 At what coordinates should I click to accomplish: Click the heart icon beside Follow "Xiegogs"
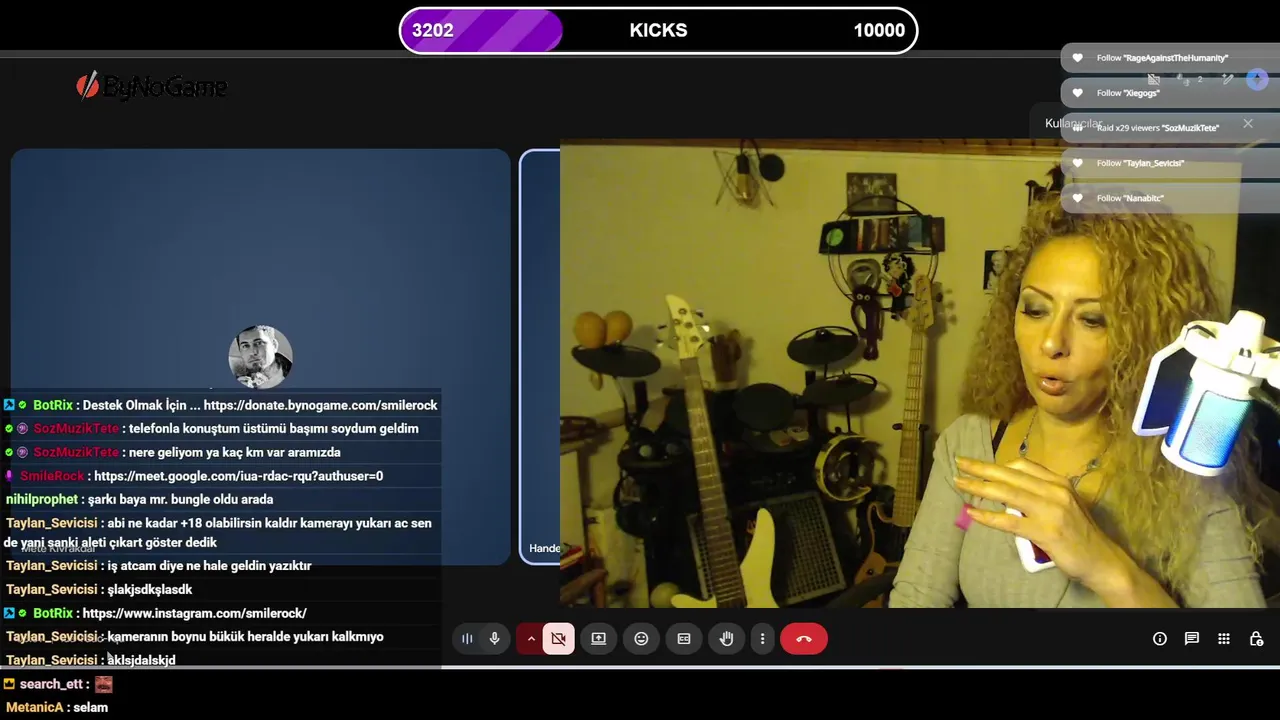click(x=1077, y=93)
